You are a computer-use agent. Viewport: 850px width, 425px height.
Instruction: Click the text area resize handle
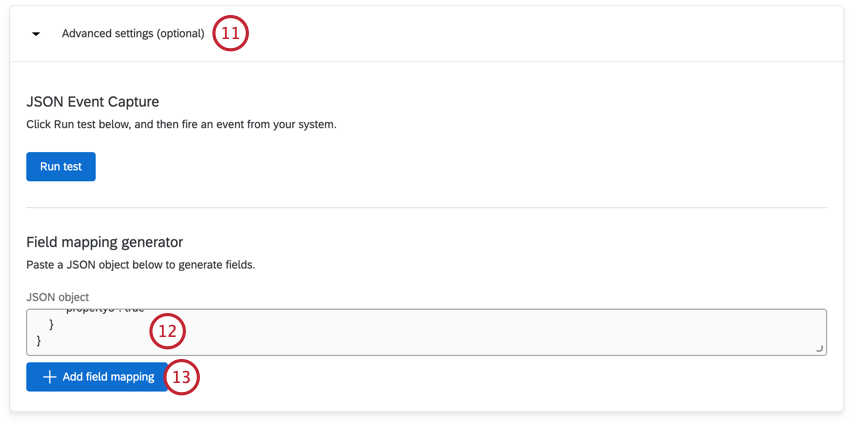tap(820, 348)
